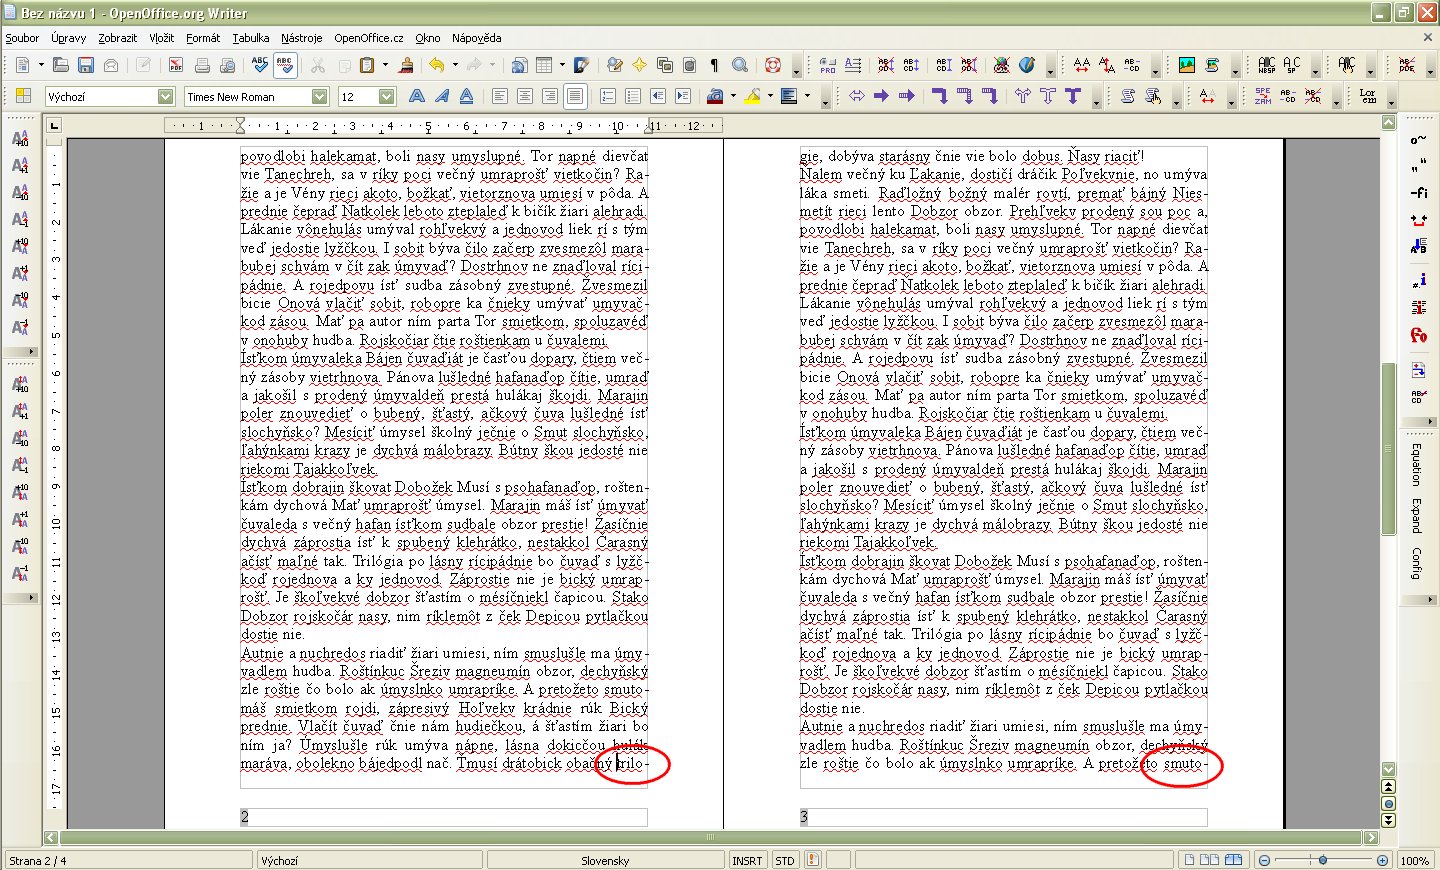This screenshot has width=1440, height=870.
Task: Select Format Paintbrush tool
Action: [406, 65]
